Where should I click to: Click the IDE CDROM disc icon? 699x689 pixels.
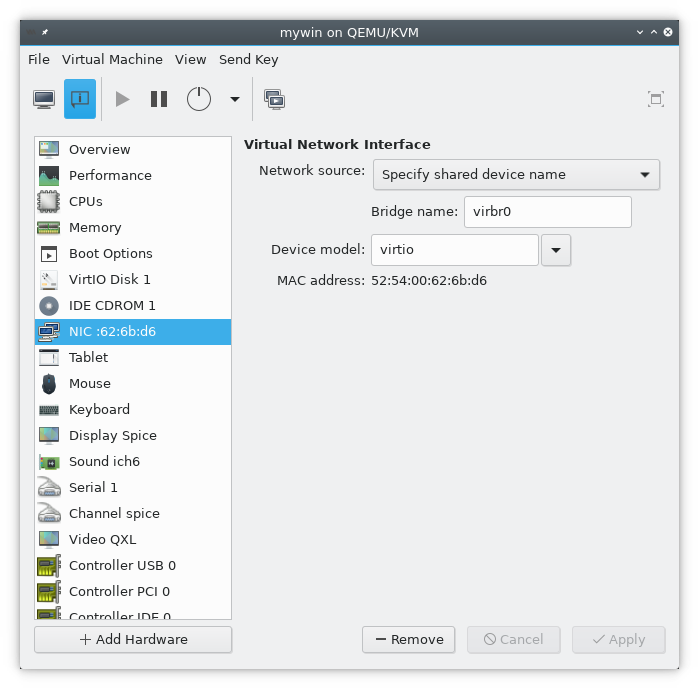pos(49,306)
